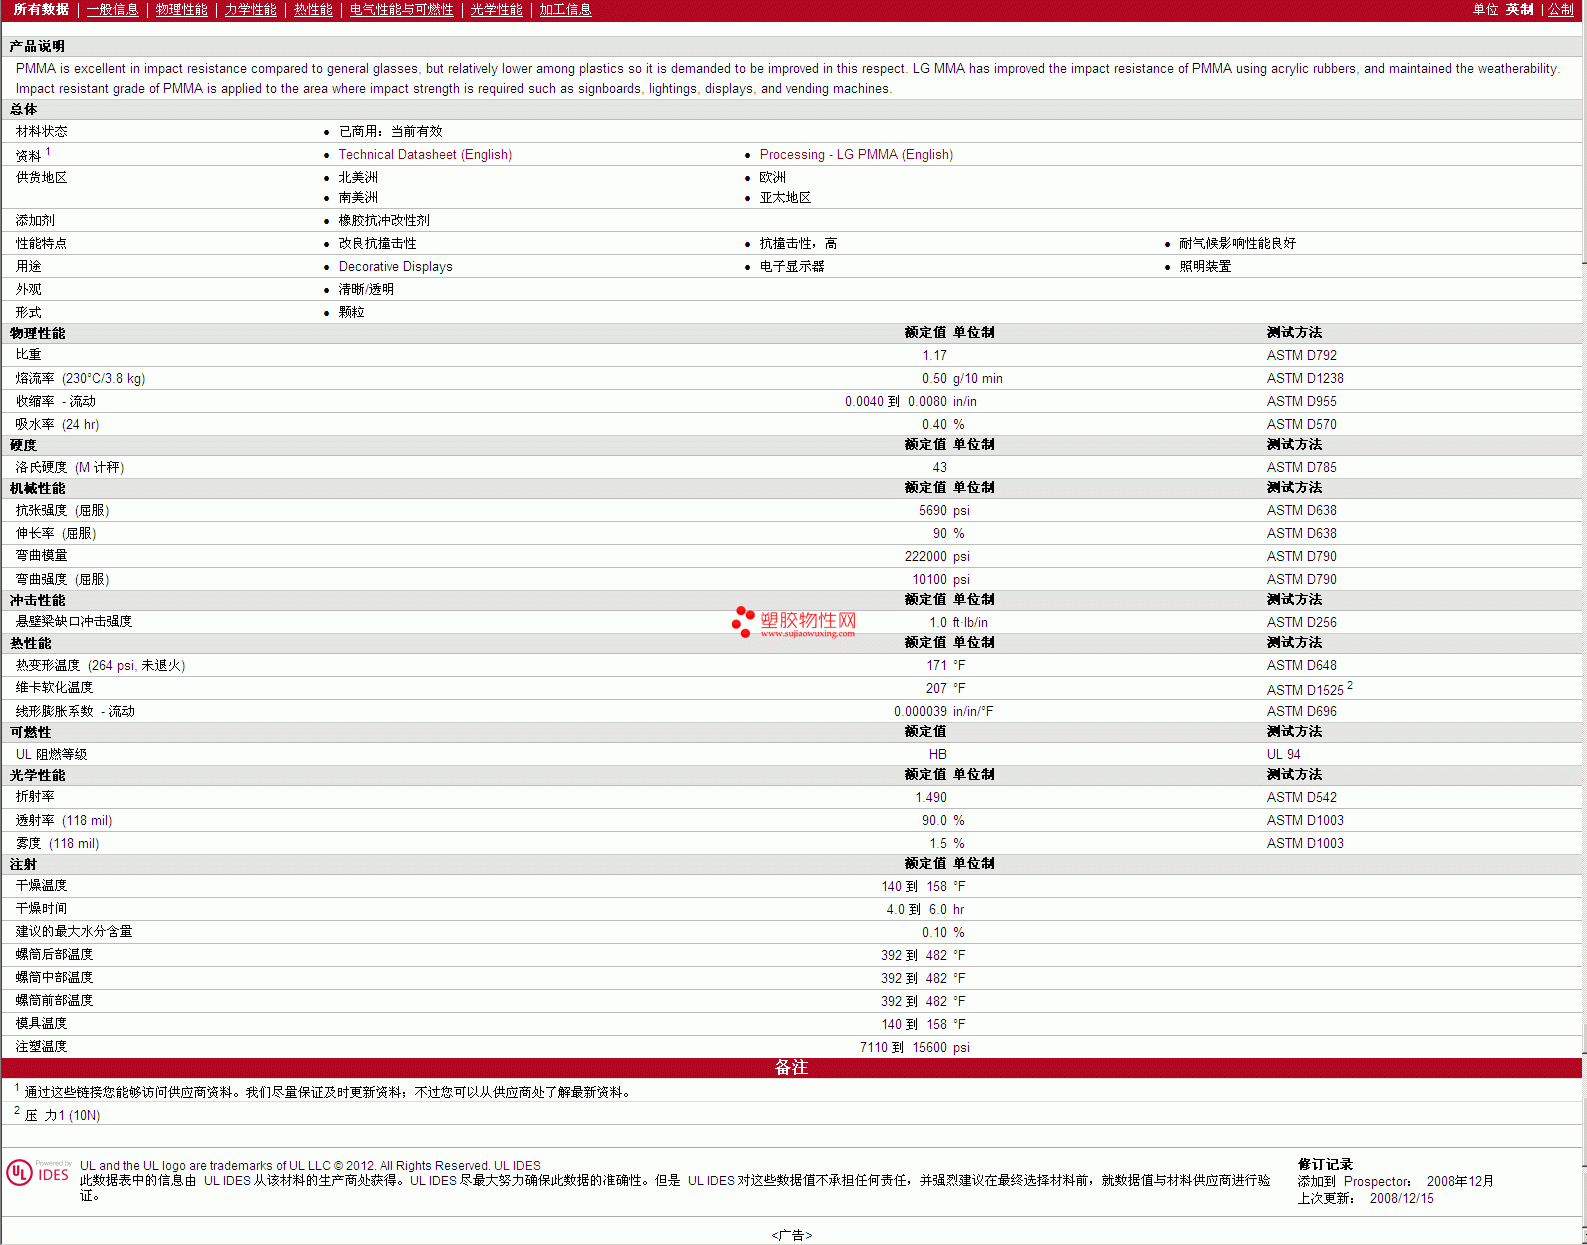1587x1245 pixels.
Task: Open the 一般信息 tab
Action: tap(113, 10)
